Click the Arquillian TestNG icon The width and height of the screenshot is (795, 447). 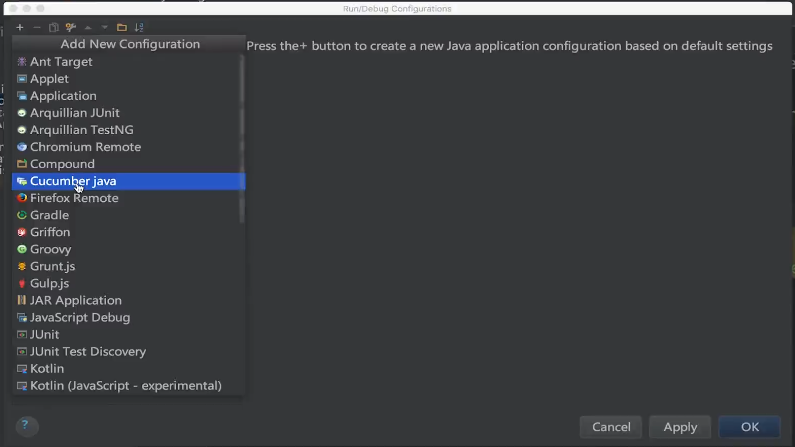[x=22, y=130]
